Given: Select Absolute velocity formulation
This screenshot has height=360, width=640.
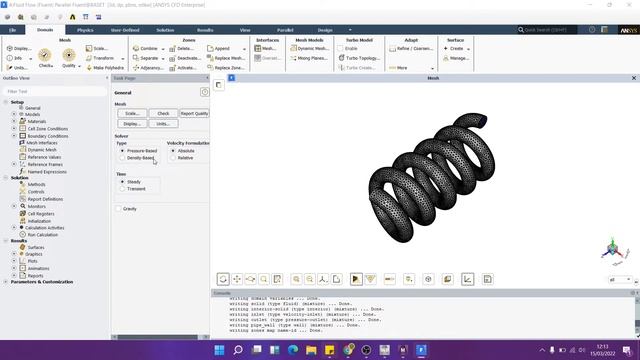Looking at the screenshot, I should 173,151.
